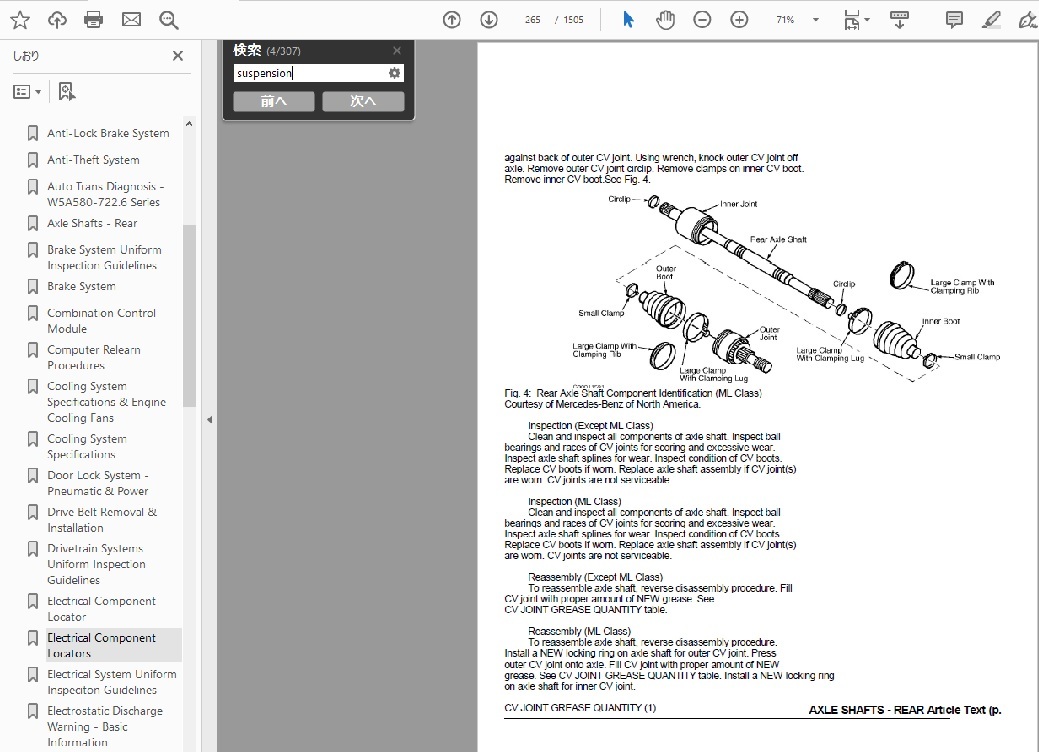Click the 次へ next result button
Viewport: 1039px width, 752px height.
(363, 101)
